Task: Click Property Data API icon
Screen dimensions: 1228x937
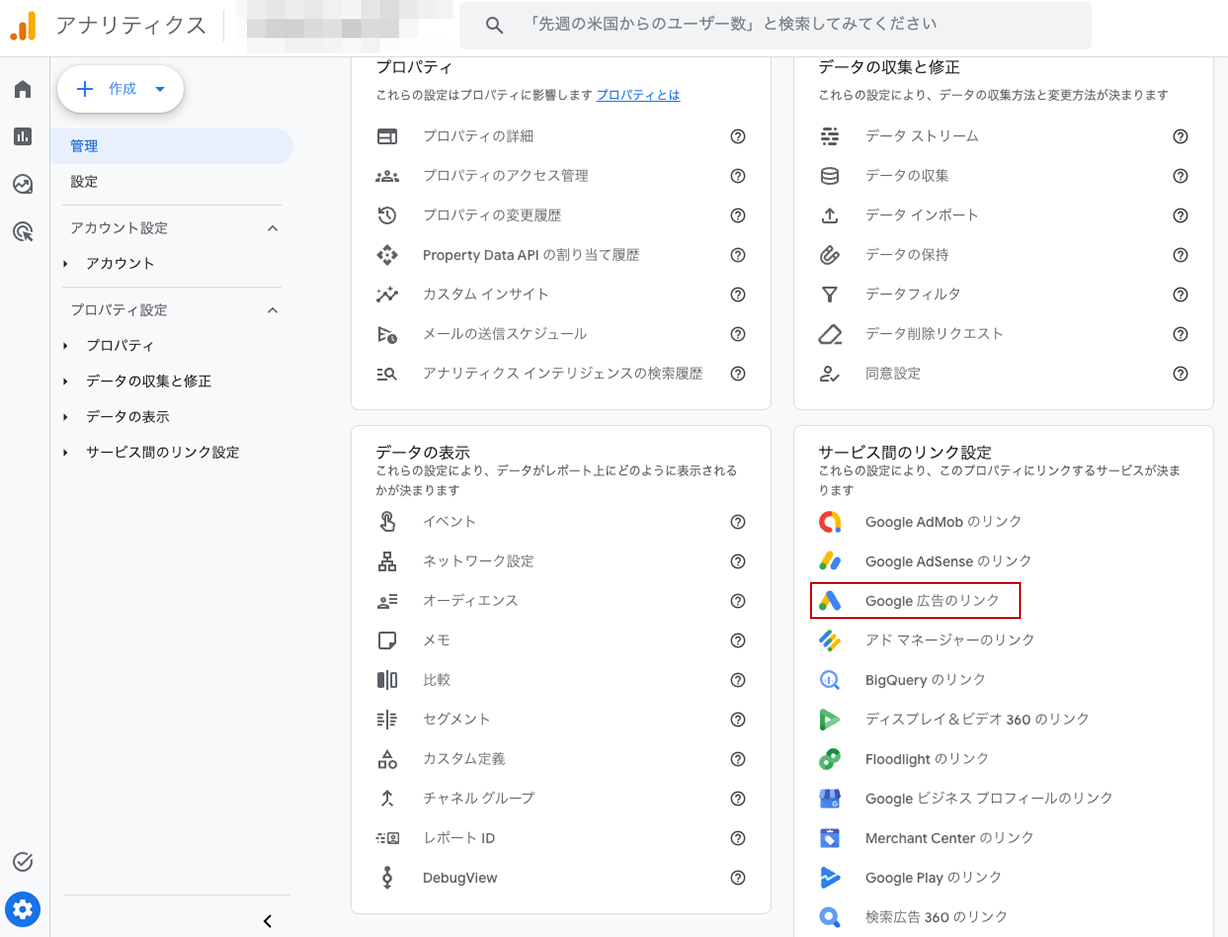Action: [x=387, y=255]
